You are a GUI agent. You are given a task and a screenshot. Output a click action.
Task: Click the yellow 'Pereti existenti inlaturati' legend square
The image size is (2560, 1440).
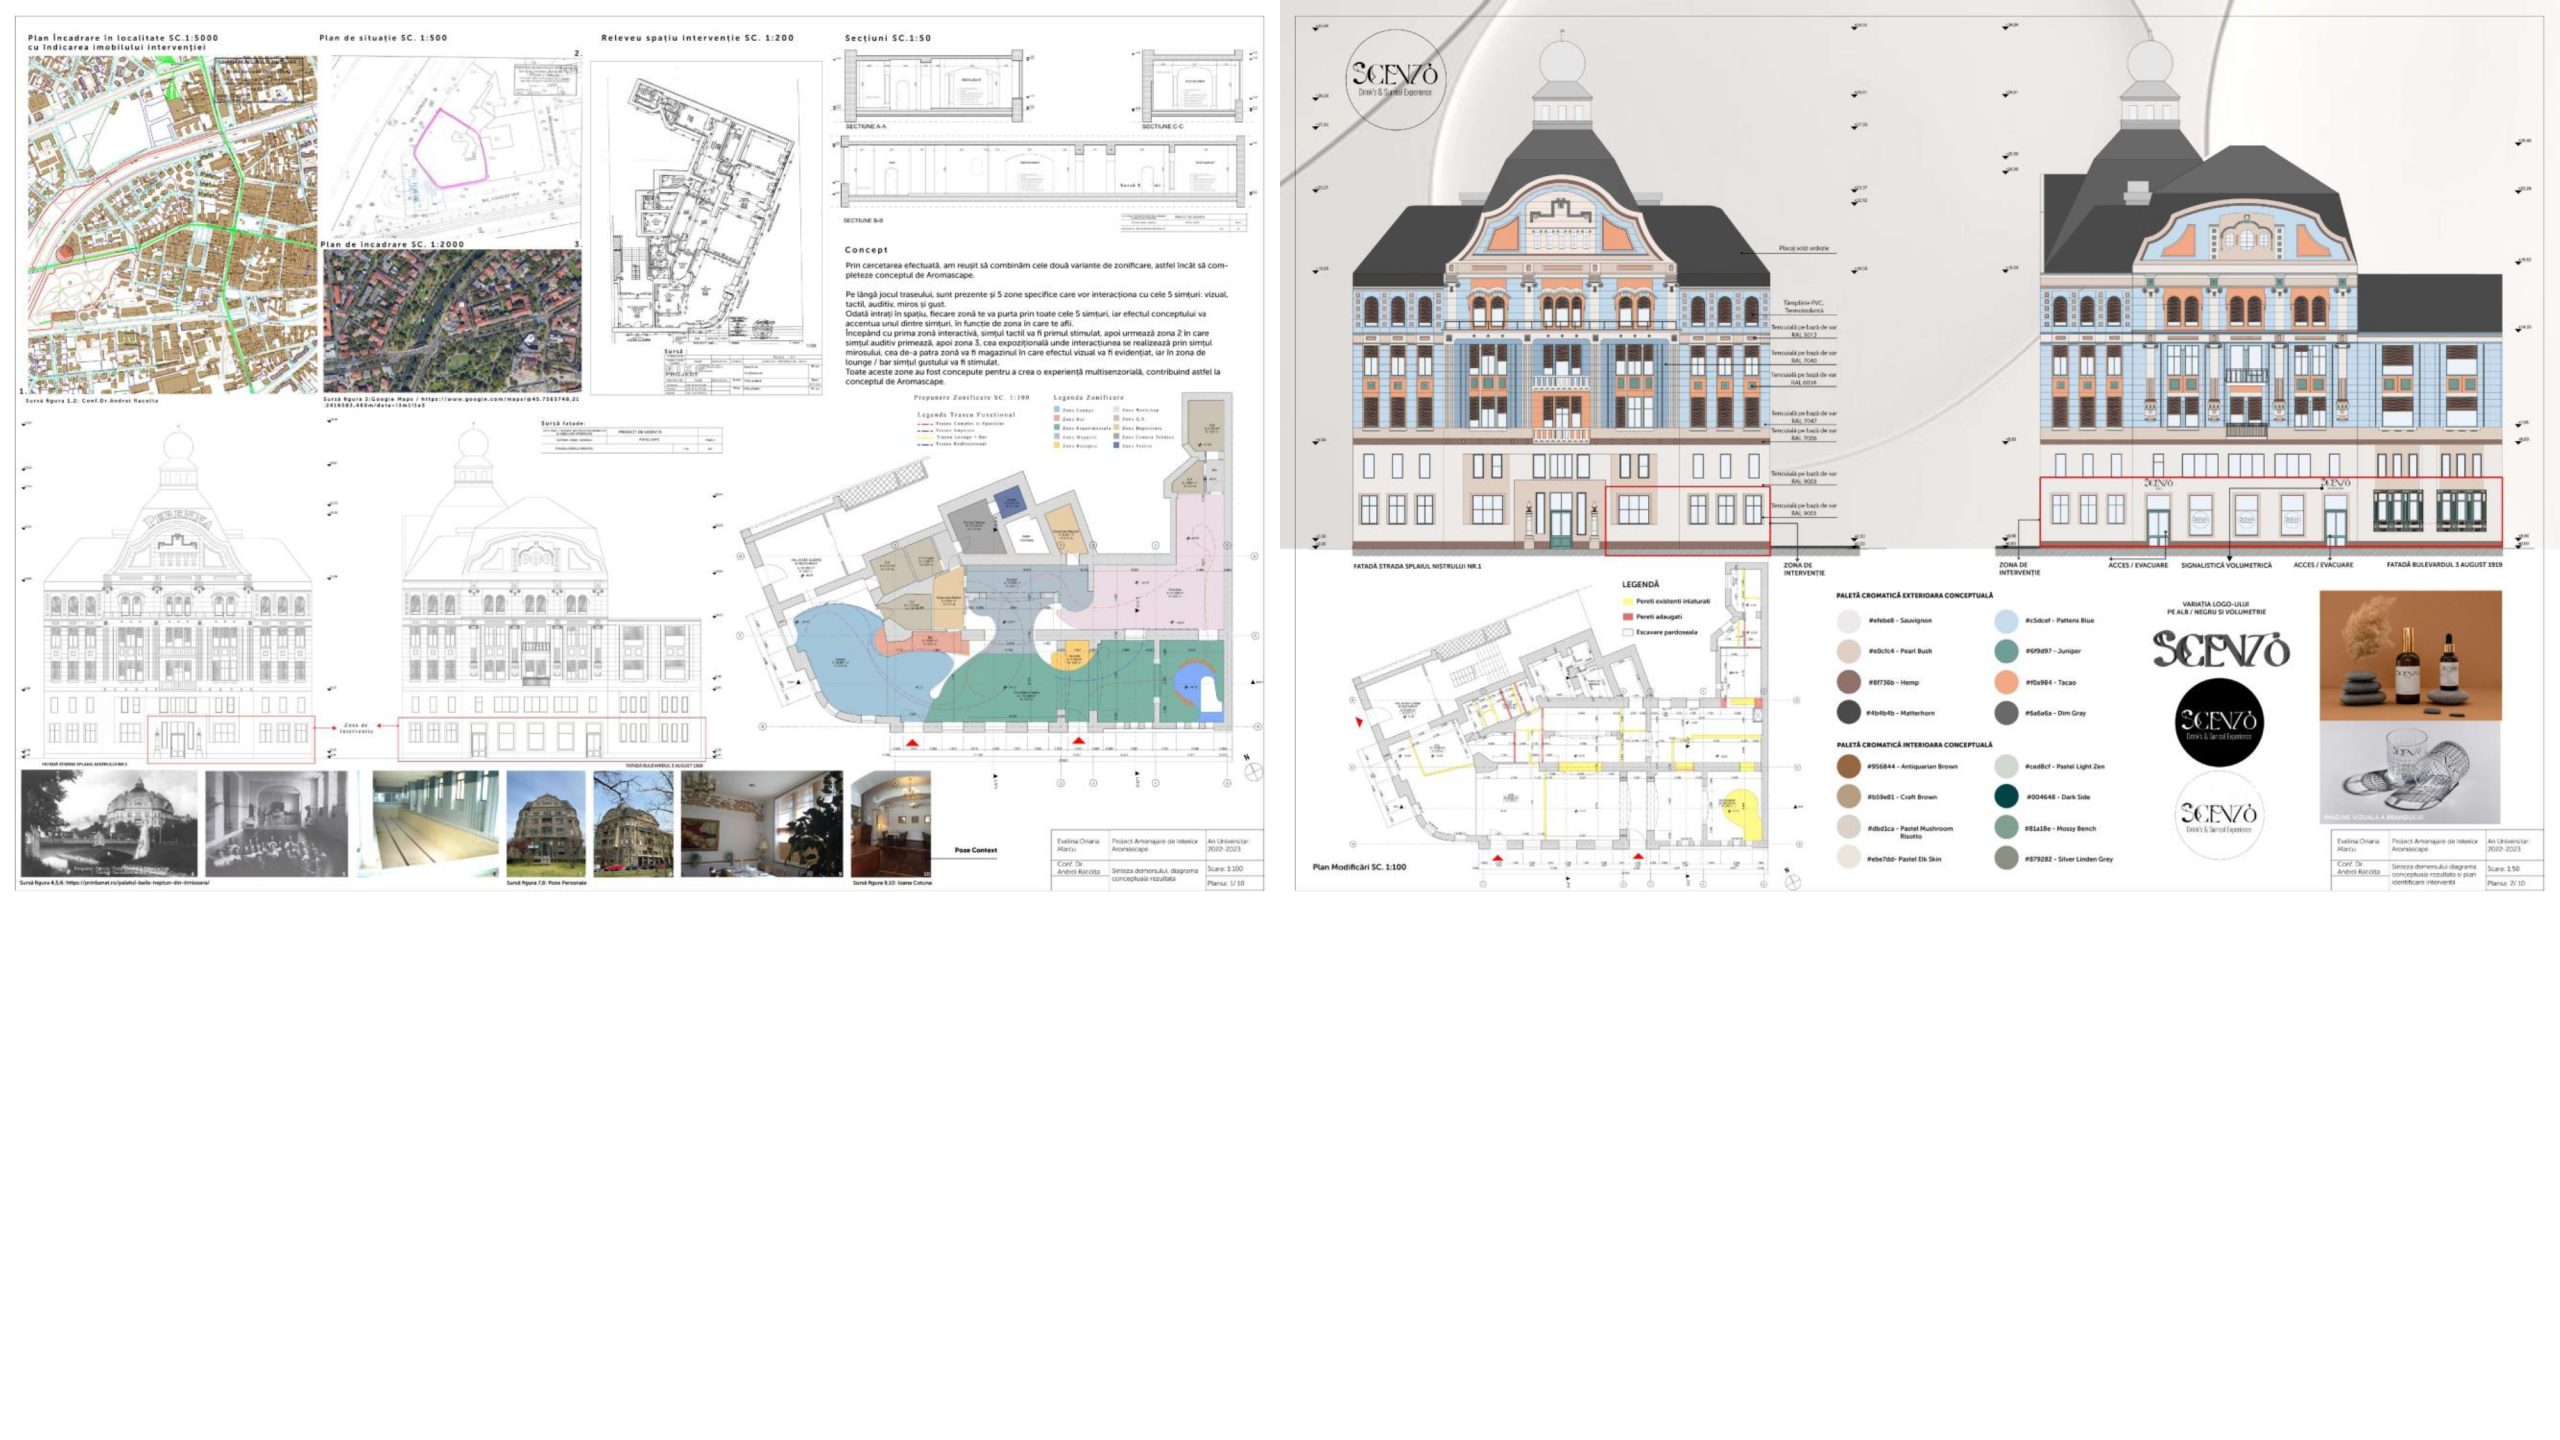coord(1628,602)
